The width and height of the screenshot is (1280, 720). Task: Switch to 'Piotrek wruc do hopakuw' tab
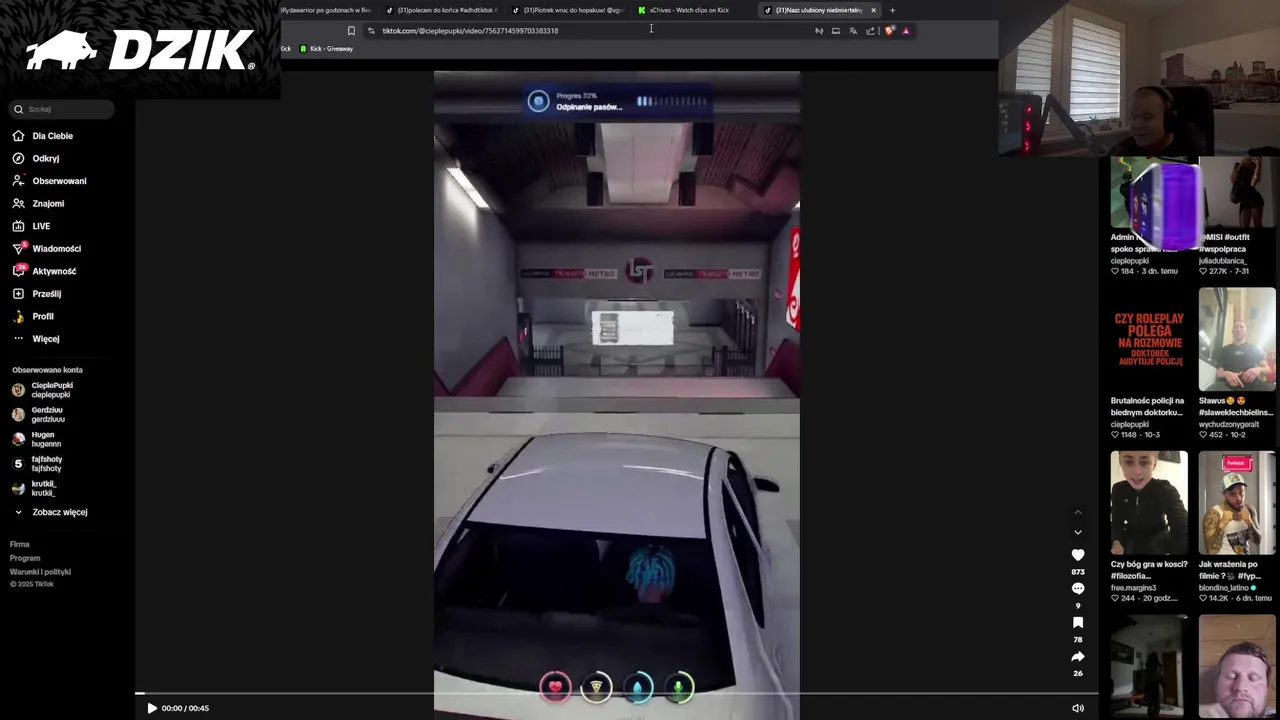[x=566, y=10]
